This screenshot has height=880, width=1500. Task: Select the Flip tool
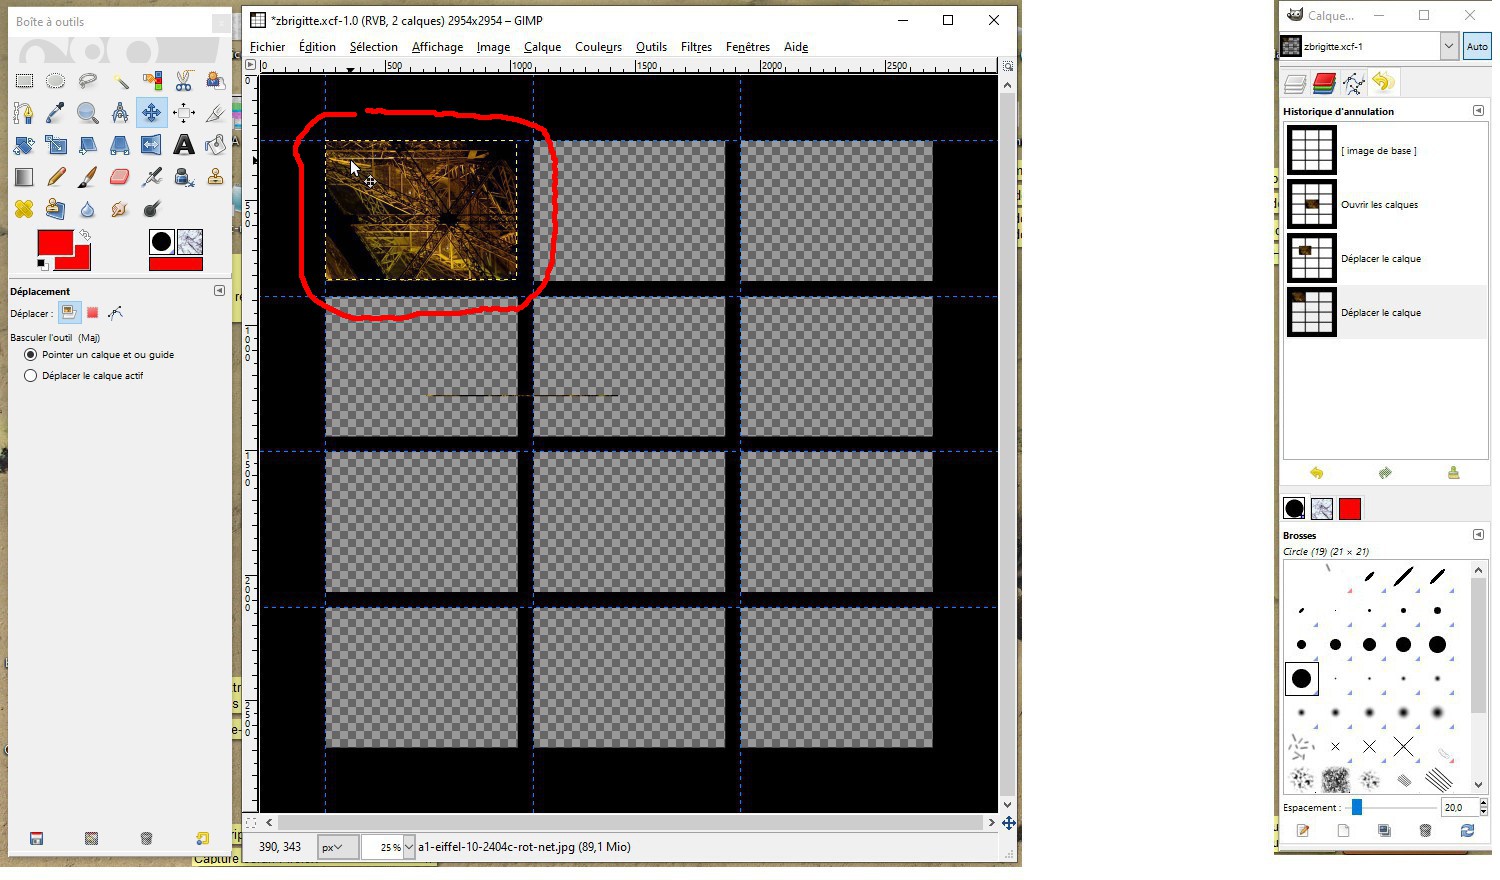(152, 145)
